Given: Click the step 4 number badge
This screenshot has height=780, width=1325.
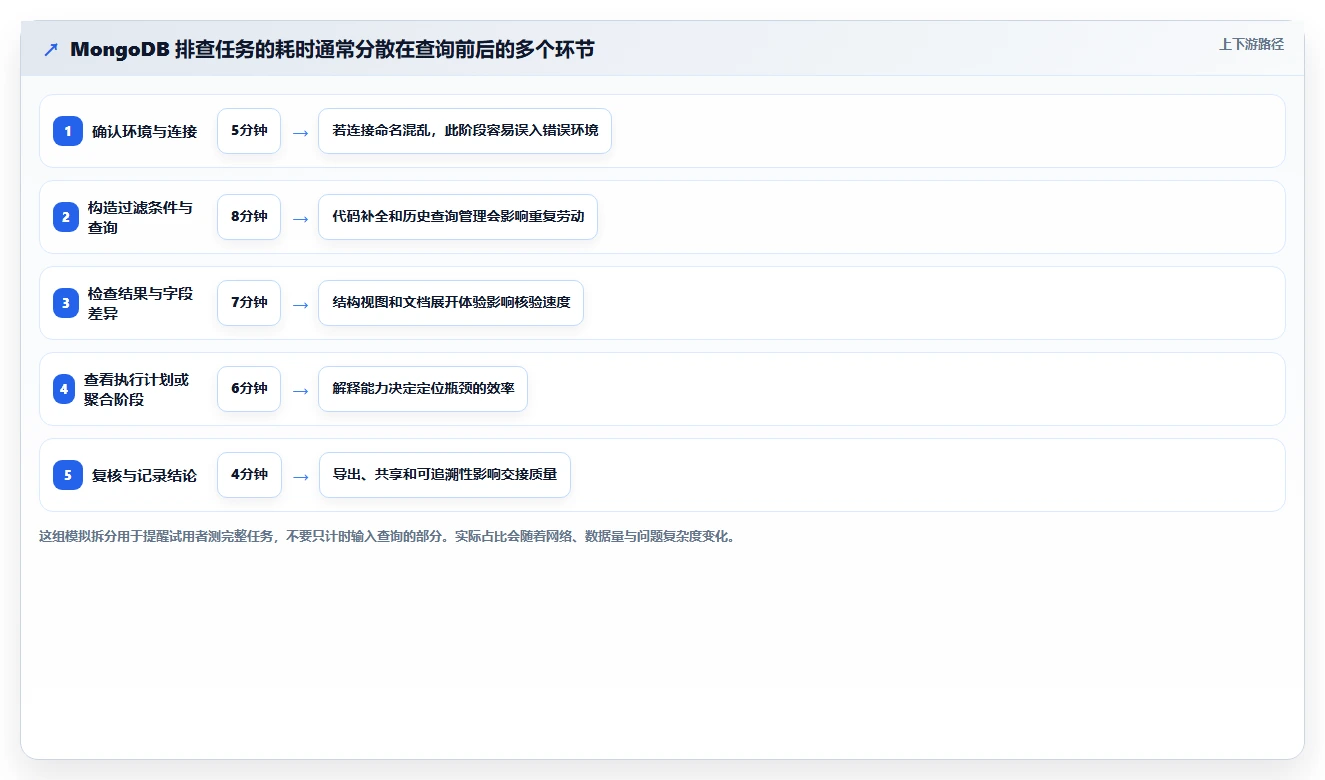Looking at the screenshot, I should [x=64, y=389].
